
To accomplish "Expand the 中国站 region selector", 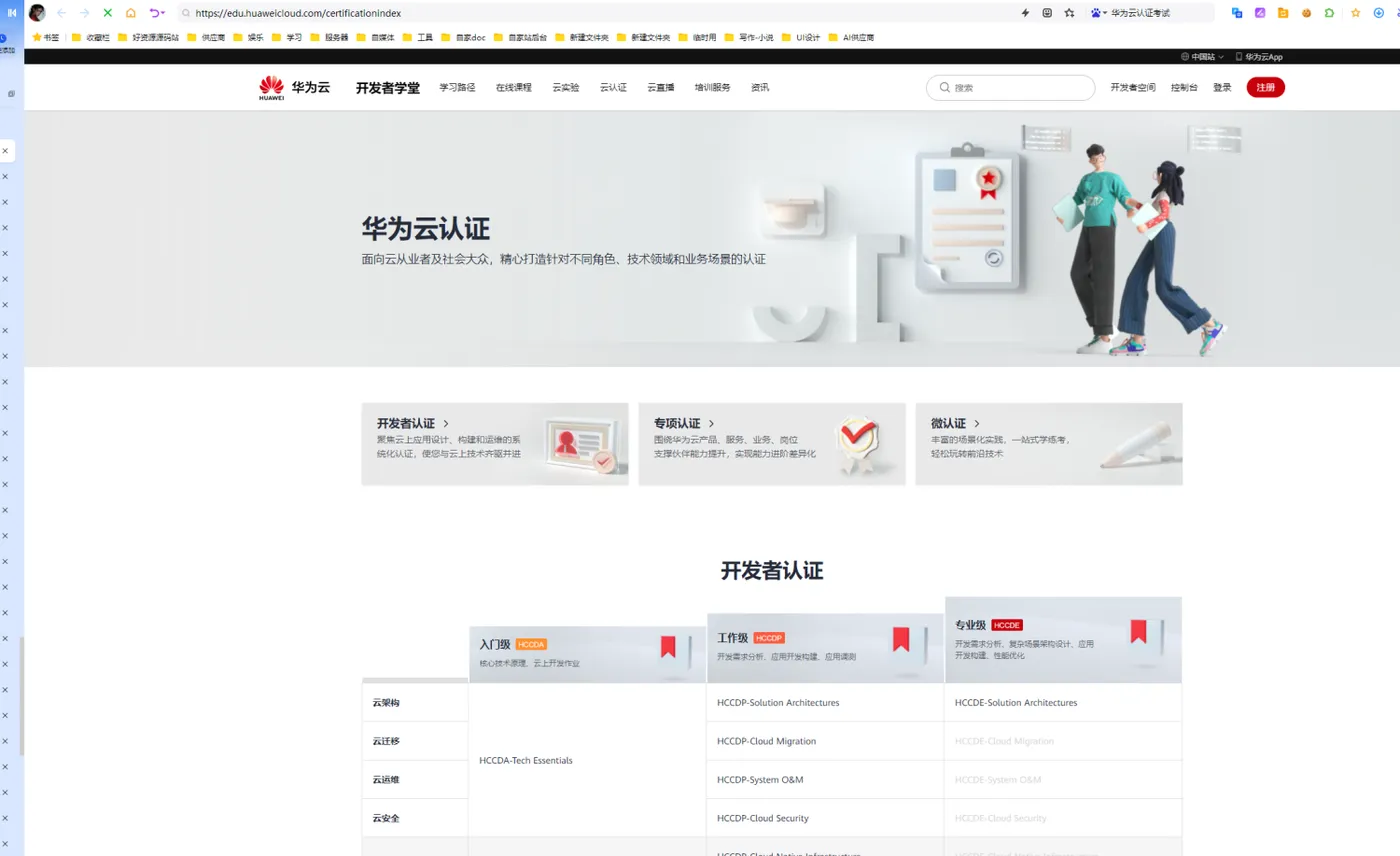I will [1202, 57].
